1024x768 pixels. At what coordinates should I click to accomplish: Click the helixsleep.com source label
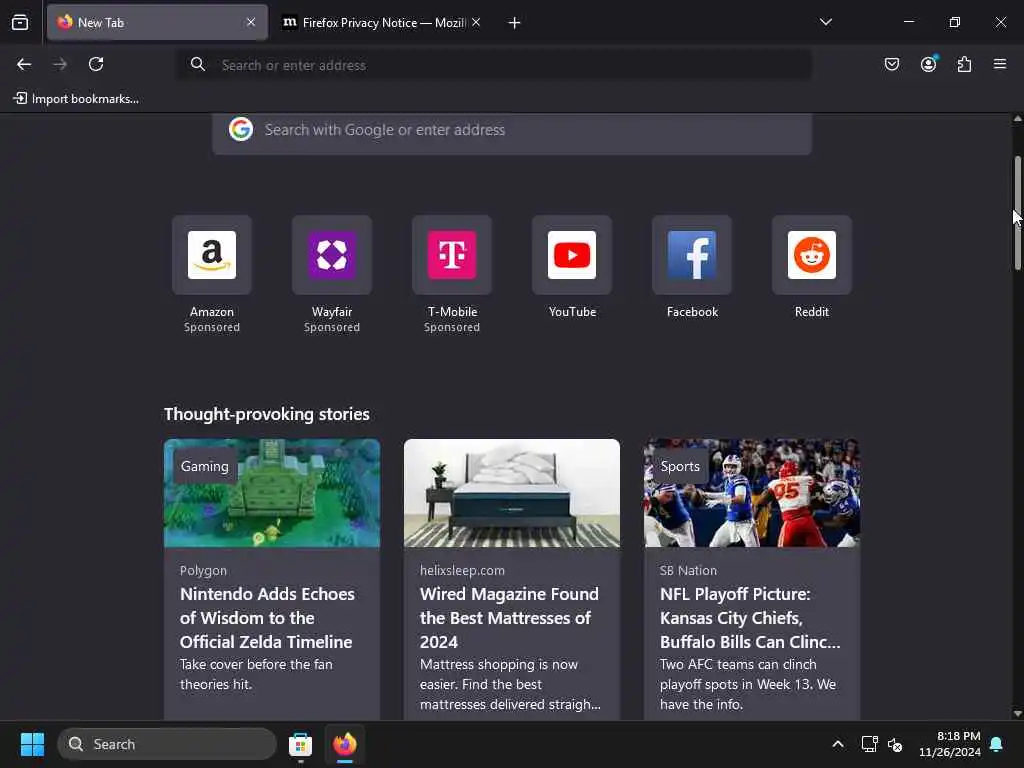pyautogui.click(x=462, y=570)
